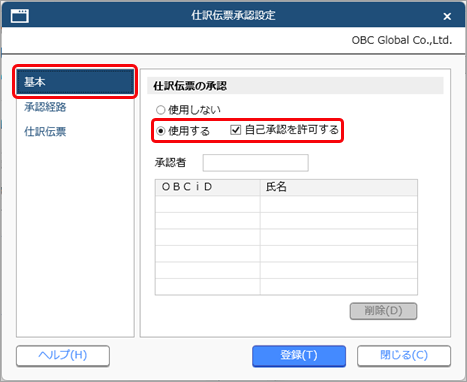Image resolution: width=467 pixels, height=382 pixels.
Task: Select the 使用しない radio button
Action: [161, 110]
